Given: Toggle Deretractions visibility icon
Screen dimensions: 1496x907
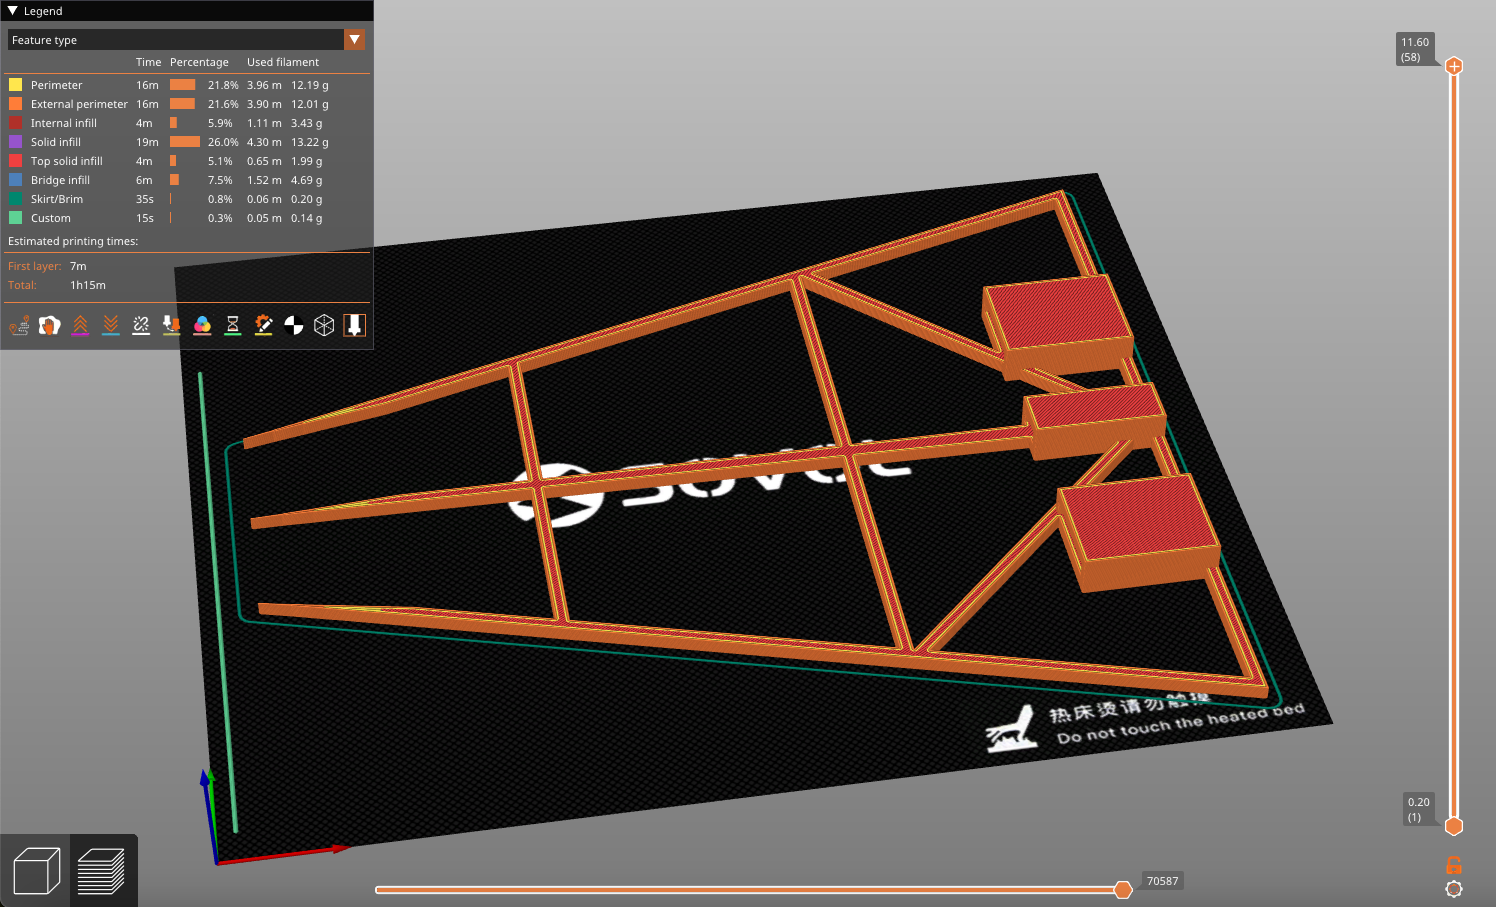Looking at the screenshot, I should click(x=111, y=325).
